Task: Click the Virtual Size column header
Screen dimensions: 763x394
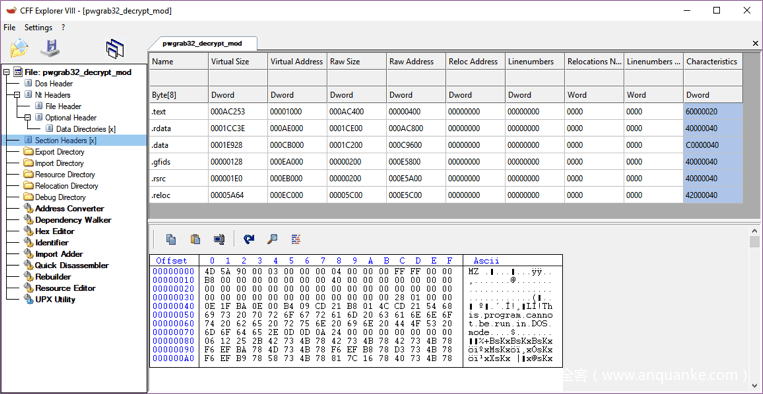Action: tap(238, 62)
